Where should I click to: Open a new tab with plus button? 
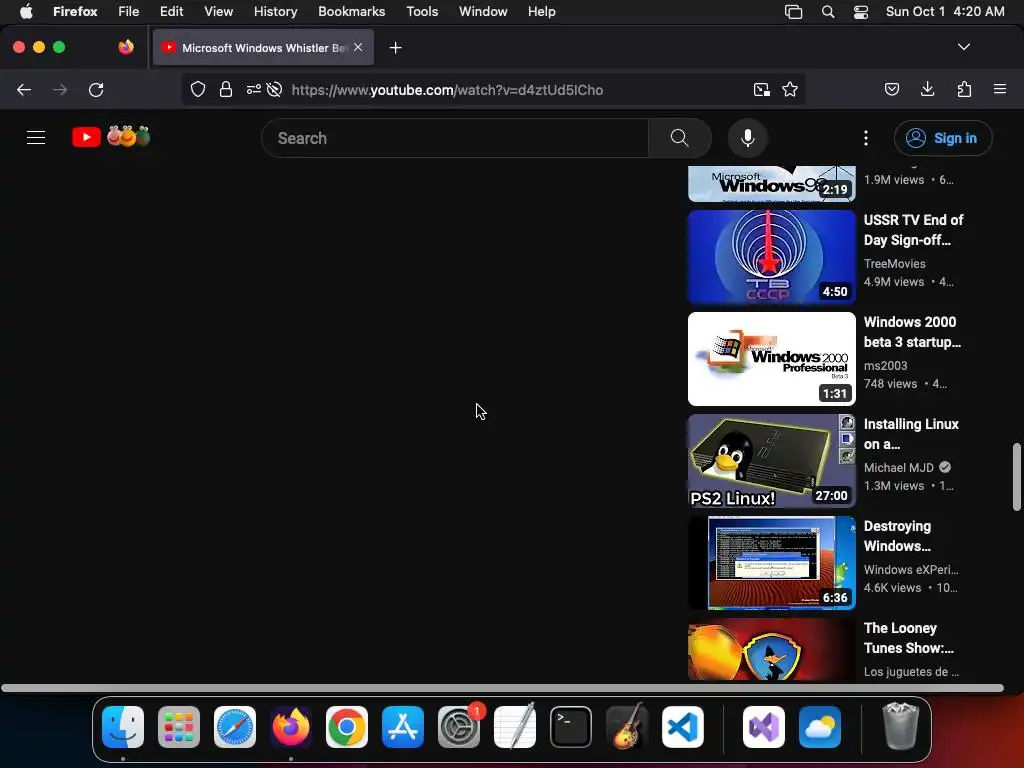pyautogui.click(x=395, y=48)
